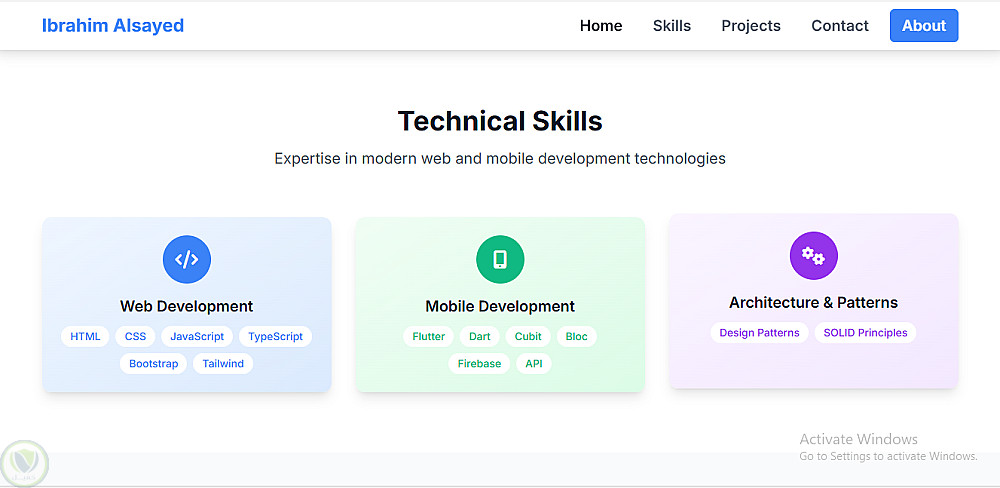This screenshot has height=488, width=1000.
Task: Open the Contact nav link
Action: tap(840, 26)
